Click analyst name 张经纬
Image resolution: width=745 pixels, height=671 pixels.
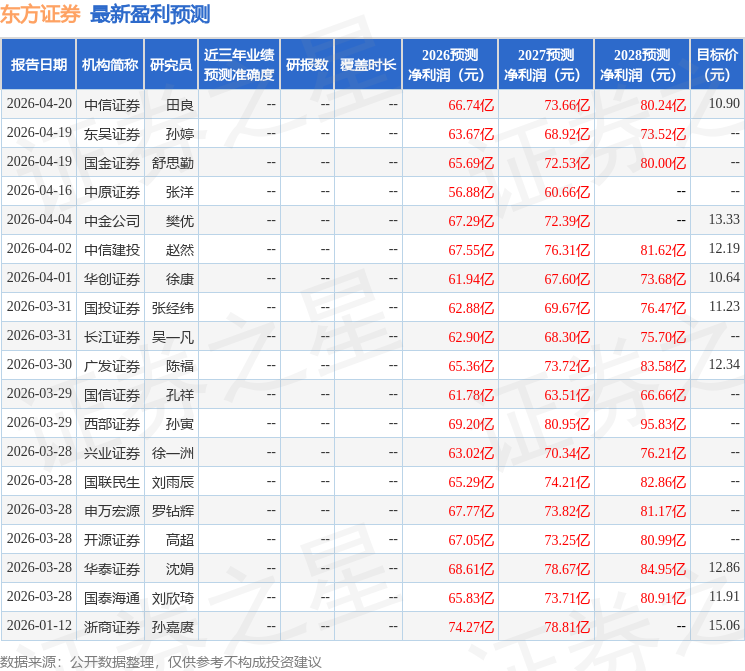[x=173, y=308]
